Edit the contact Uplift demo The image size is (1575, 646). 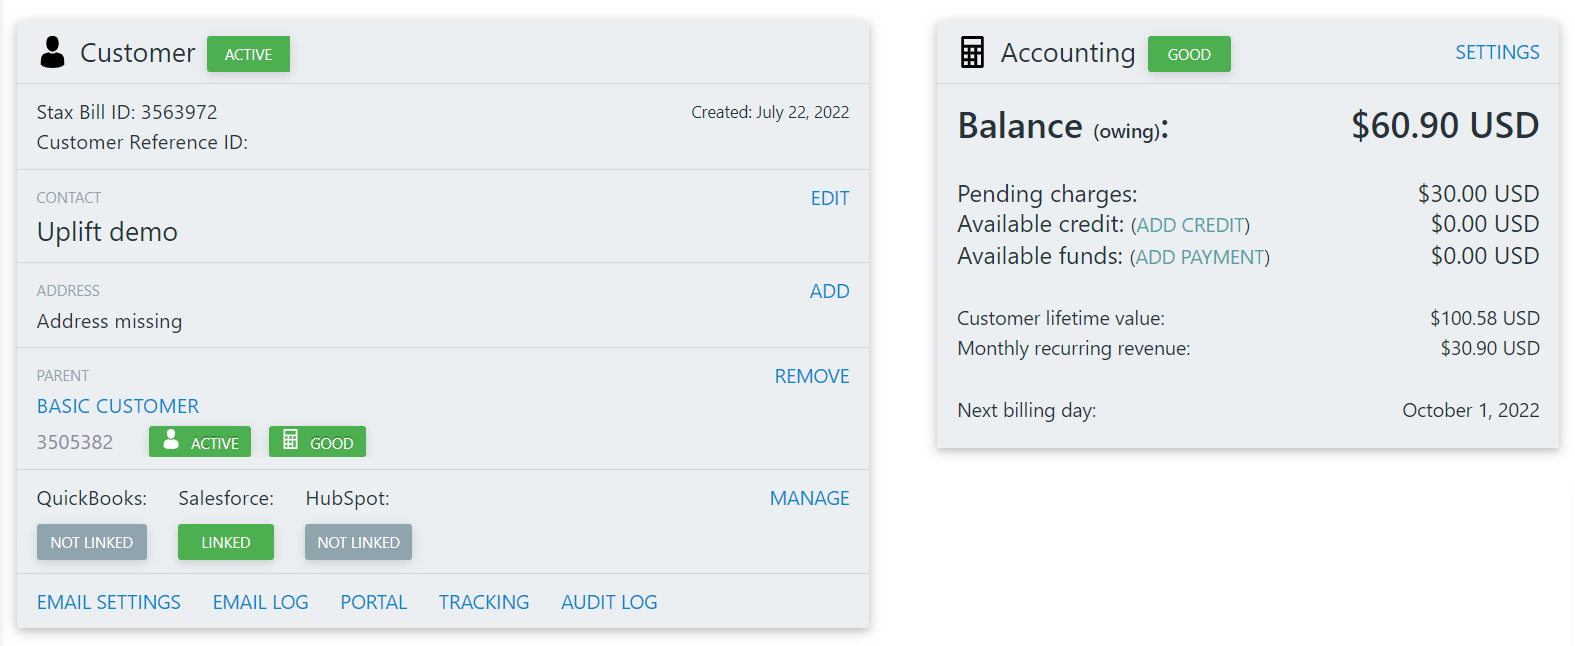(830, 198)
